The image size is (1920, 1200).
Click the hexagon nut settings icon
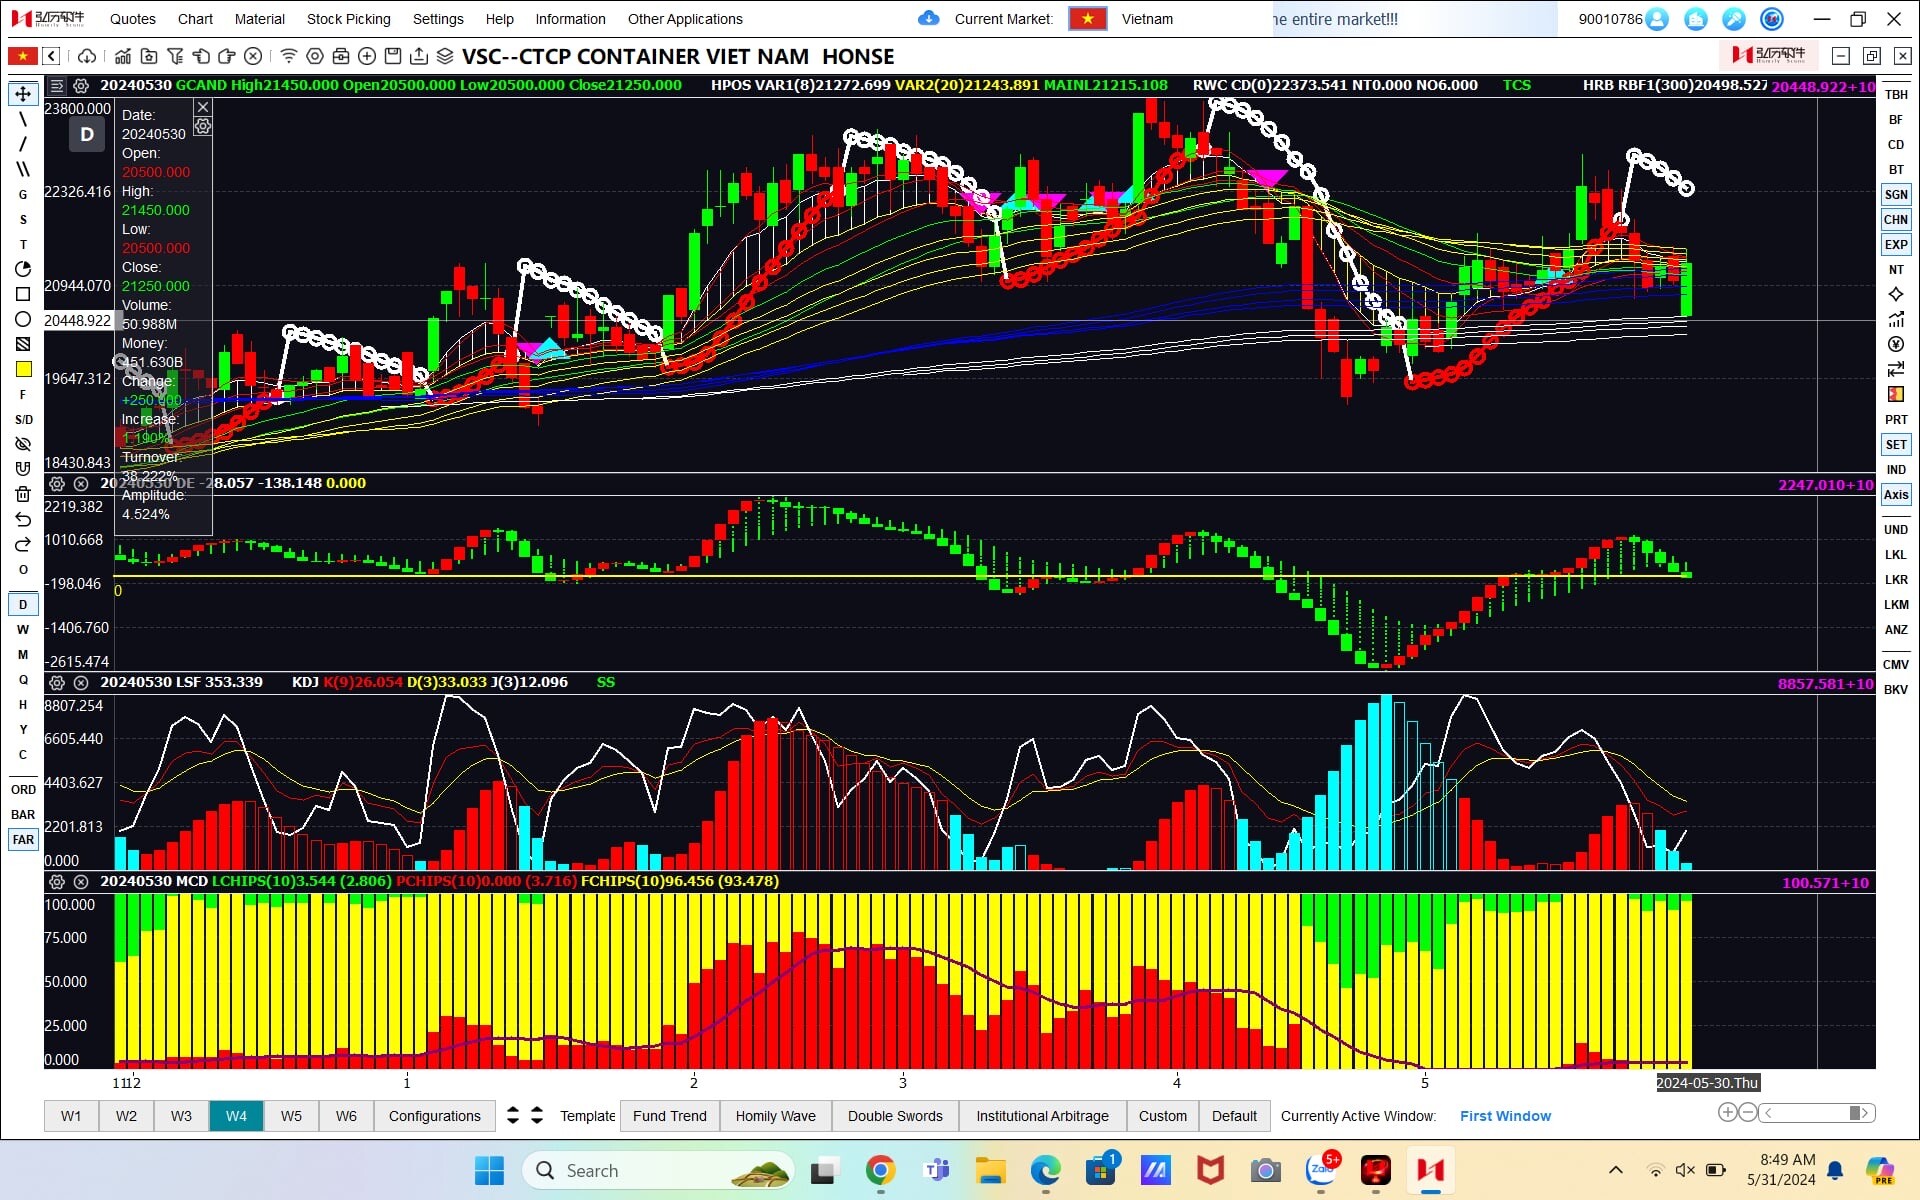coord(315,56)
